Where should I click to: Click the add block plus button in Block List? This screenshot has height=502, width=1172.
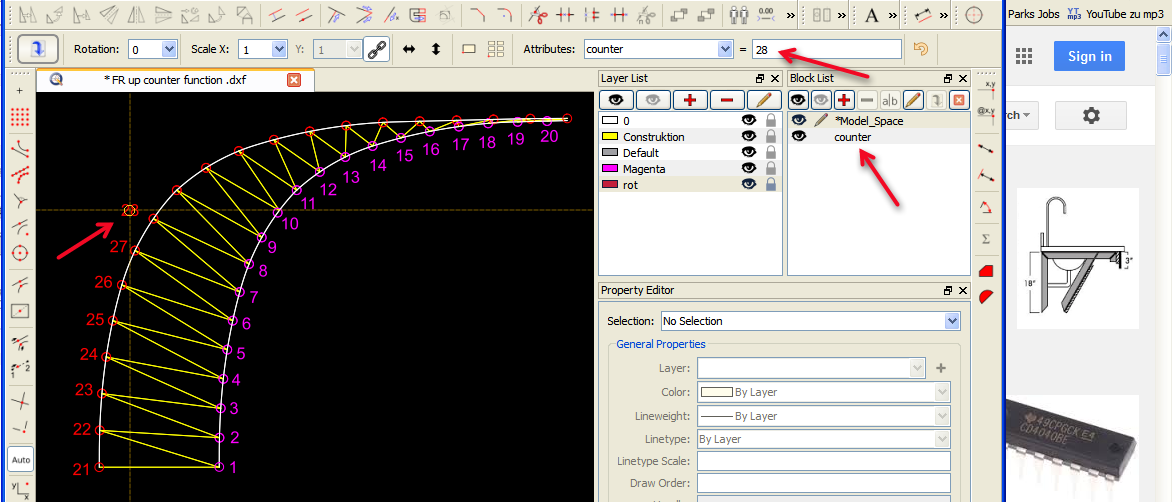coord(844,100)
